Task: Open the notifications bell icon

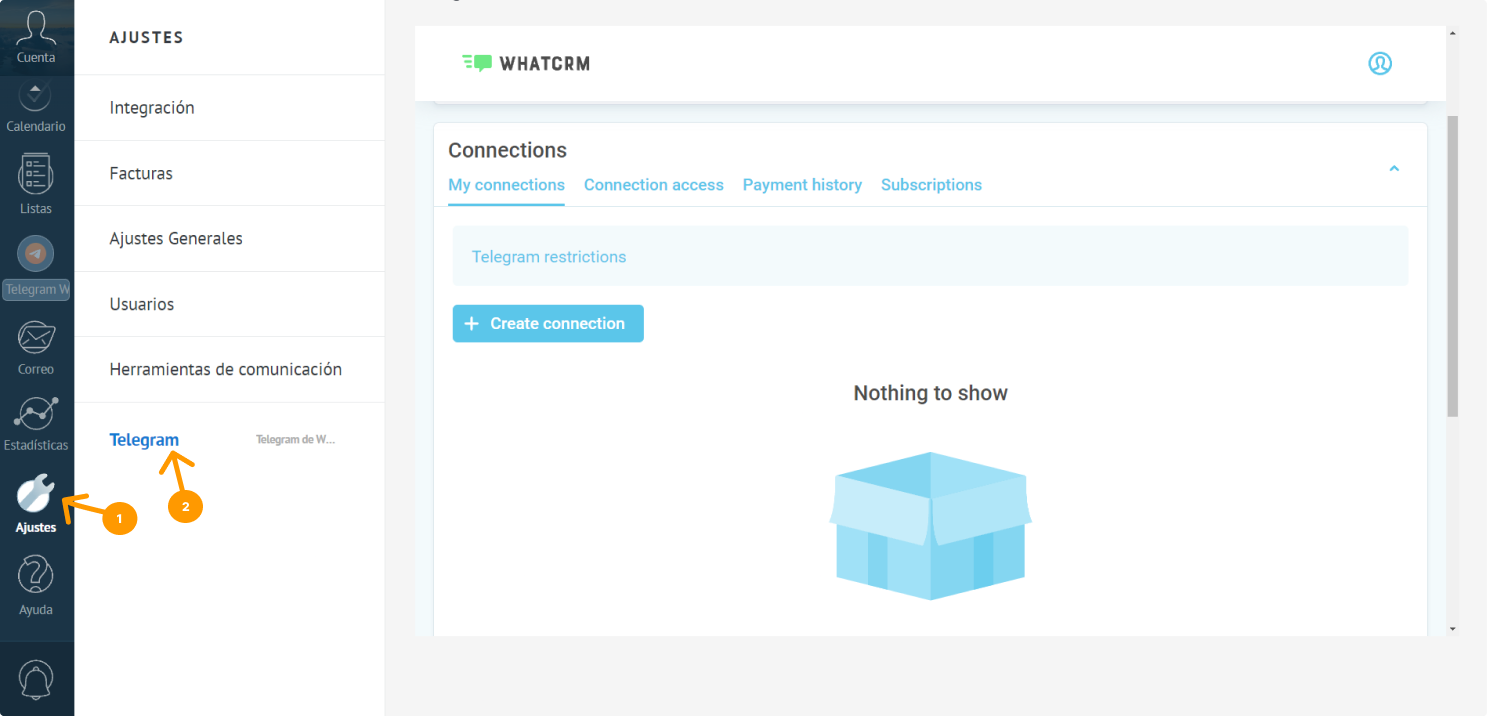Action: [x=37, y=680]
